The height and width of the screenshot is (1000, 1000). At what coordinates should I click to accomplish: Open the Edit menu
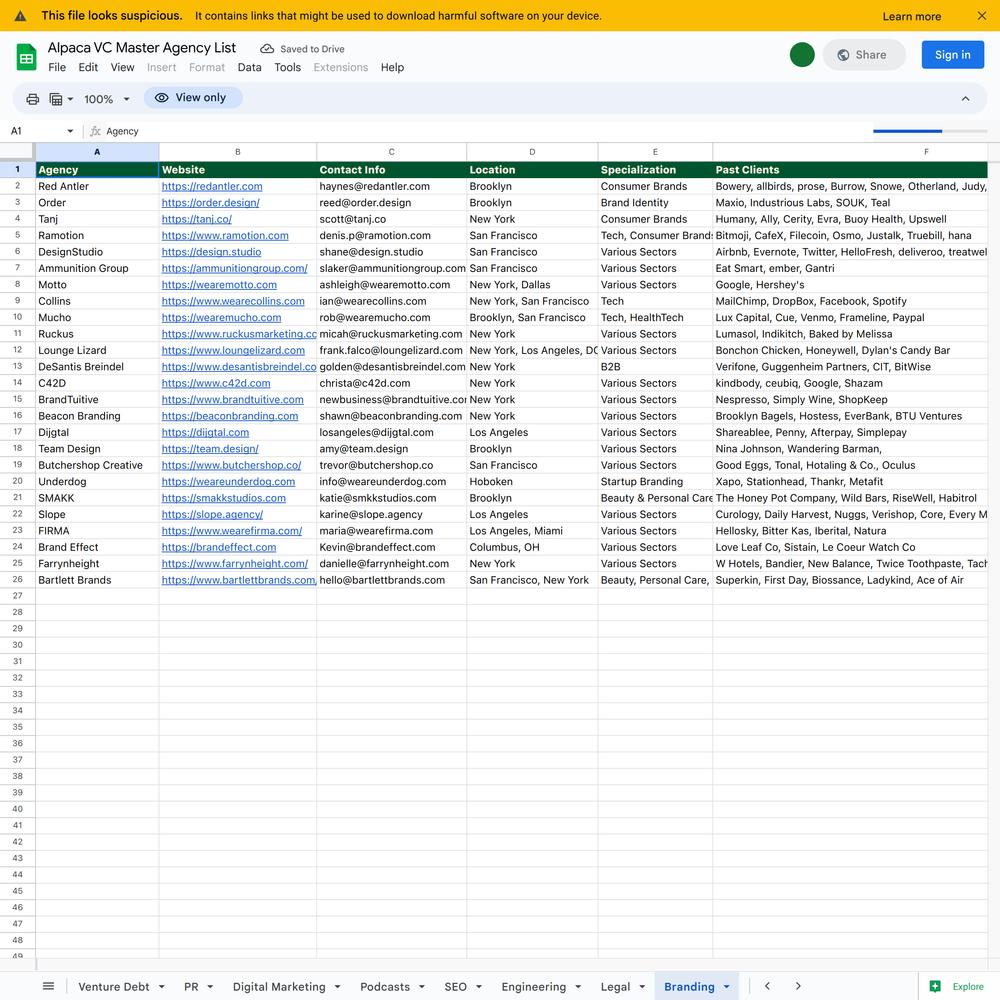[88, 67]
